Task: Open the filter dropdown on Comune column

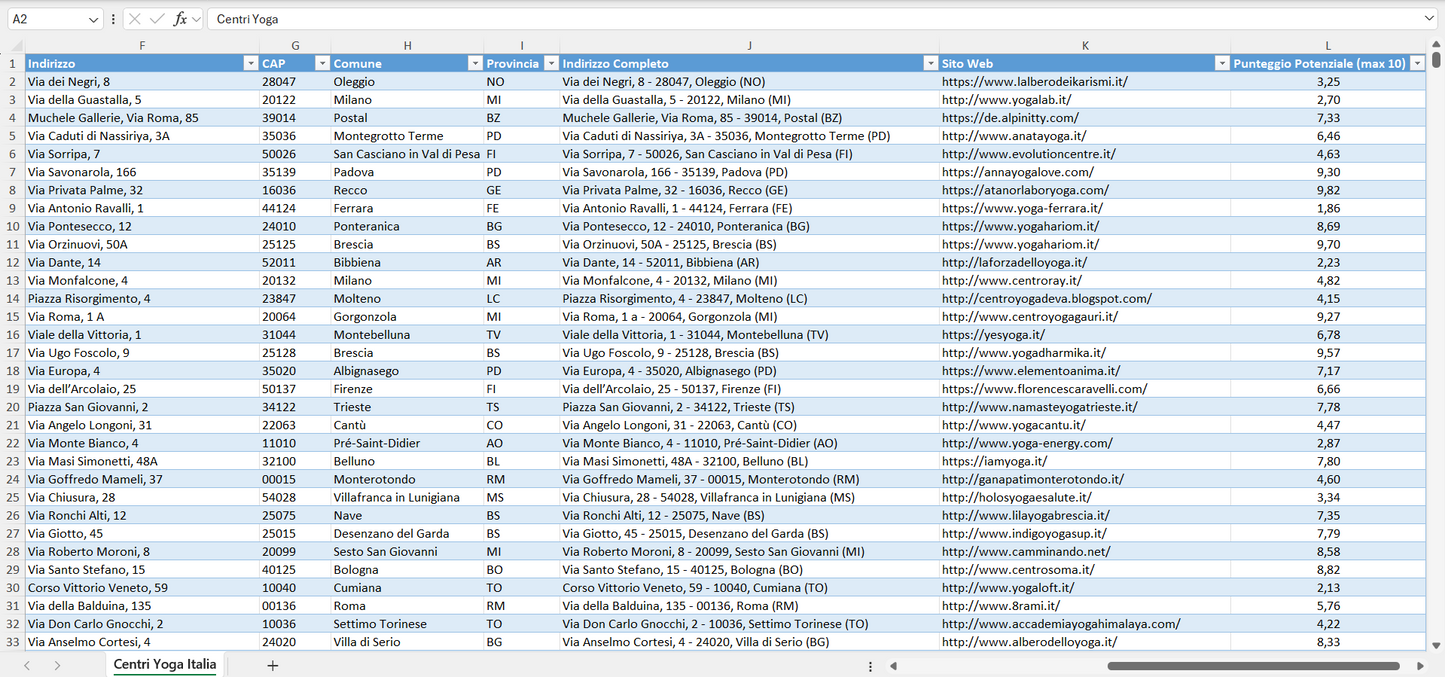Action: [x=475, y=62]
